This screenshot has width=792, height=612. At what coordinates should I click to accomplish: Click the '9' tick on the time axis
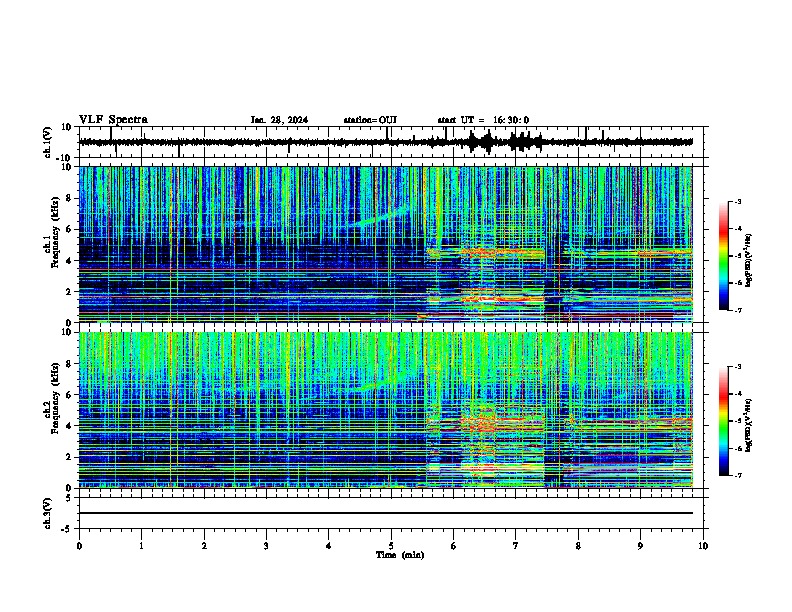tap(640, 546)
